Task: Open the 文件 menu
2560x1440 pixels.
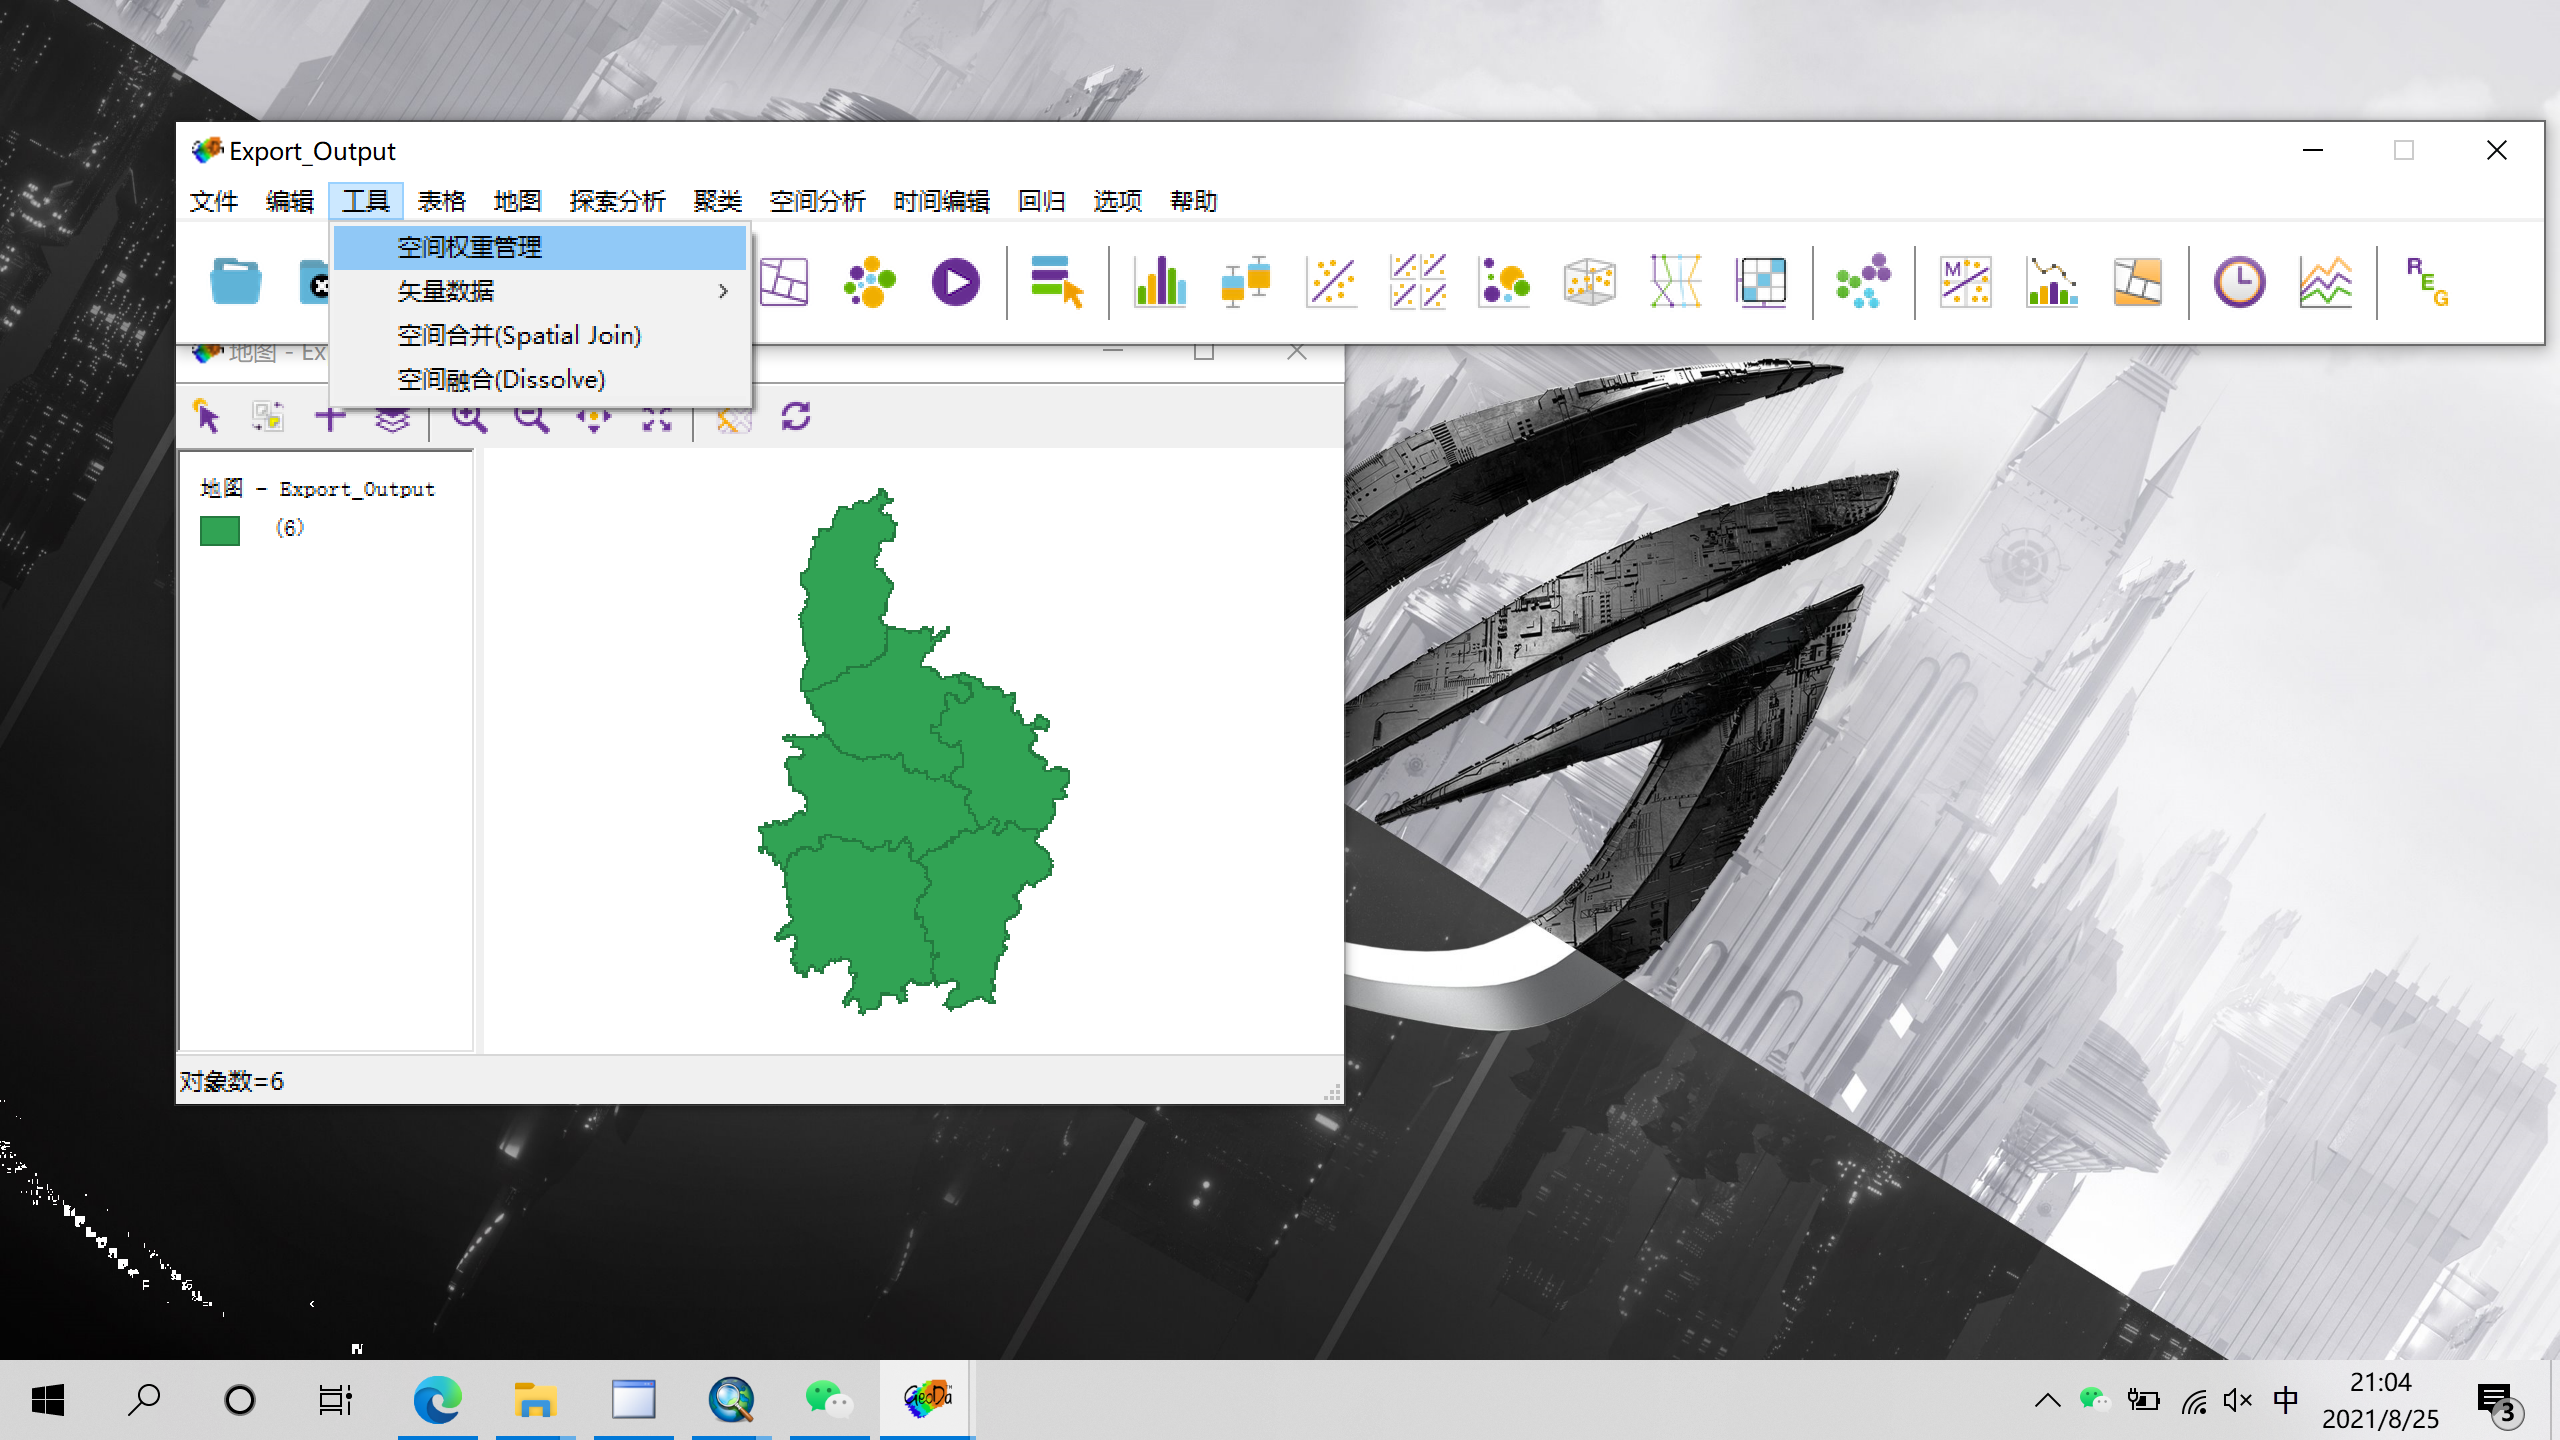Action: tap(214, 201)
